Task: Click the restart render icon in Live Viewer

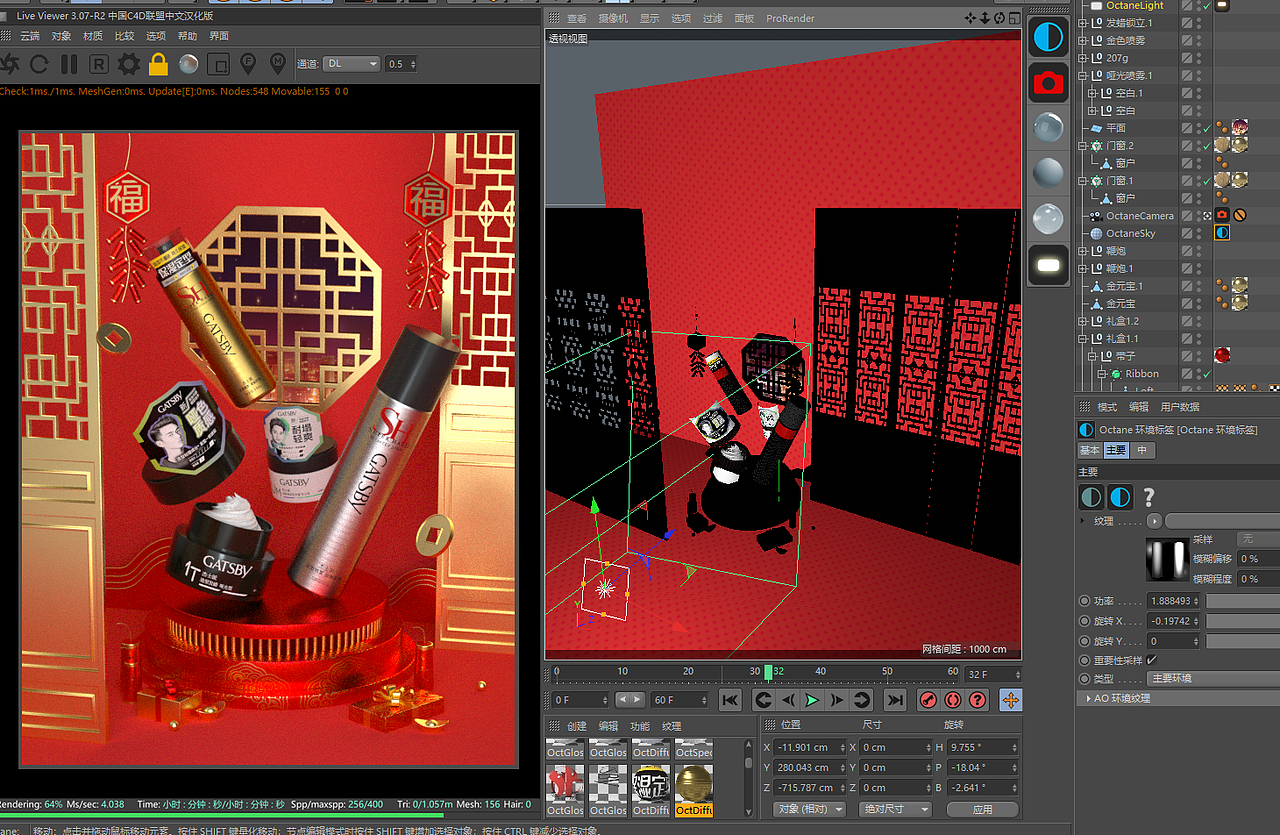Action: coord(40,63)
